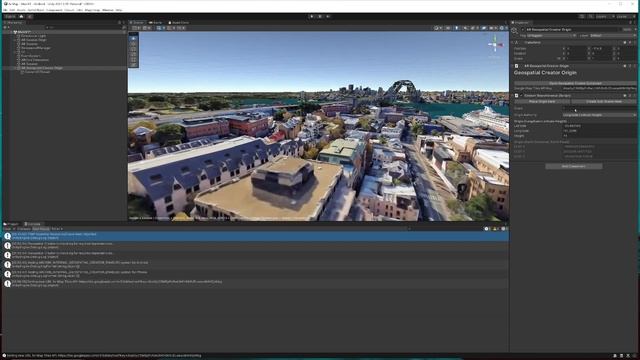Select the Rect tool in scene overlay
640x360 pixels.
pyautogui.click(x=133, y=60)
